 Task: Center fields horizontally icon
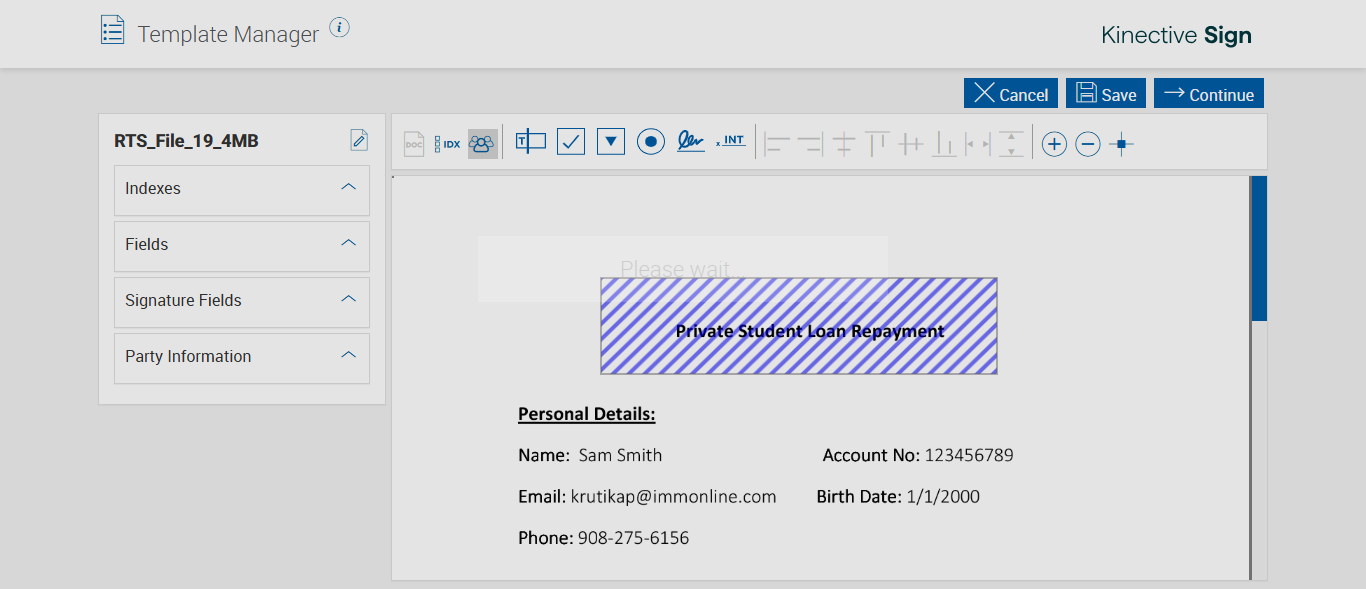(x=844, y=144)
